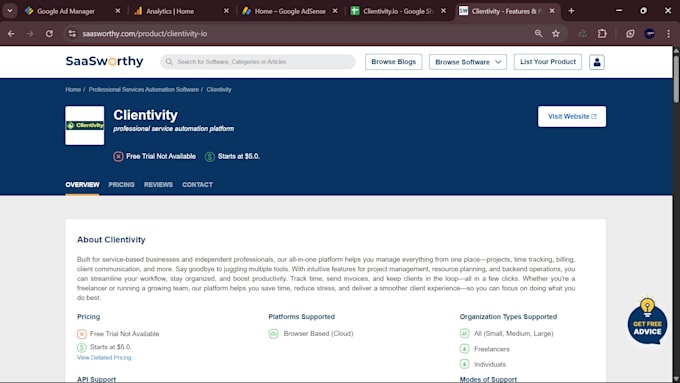
Task: Open View Detailed Pricing link
Action: 104,357
